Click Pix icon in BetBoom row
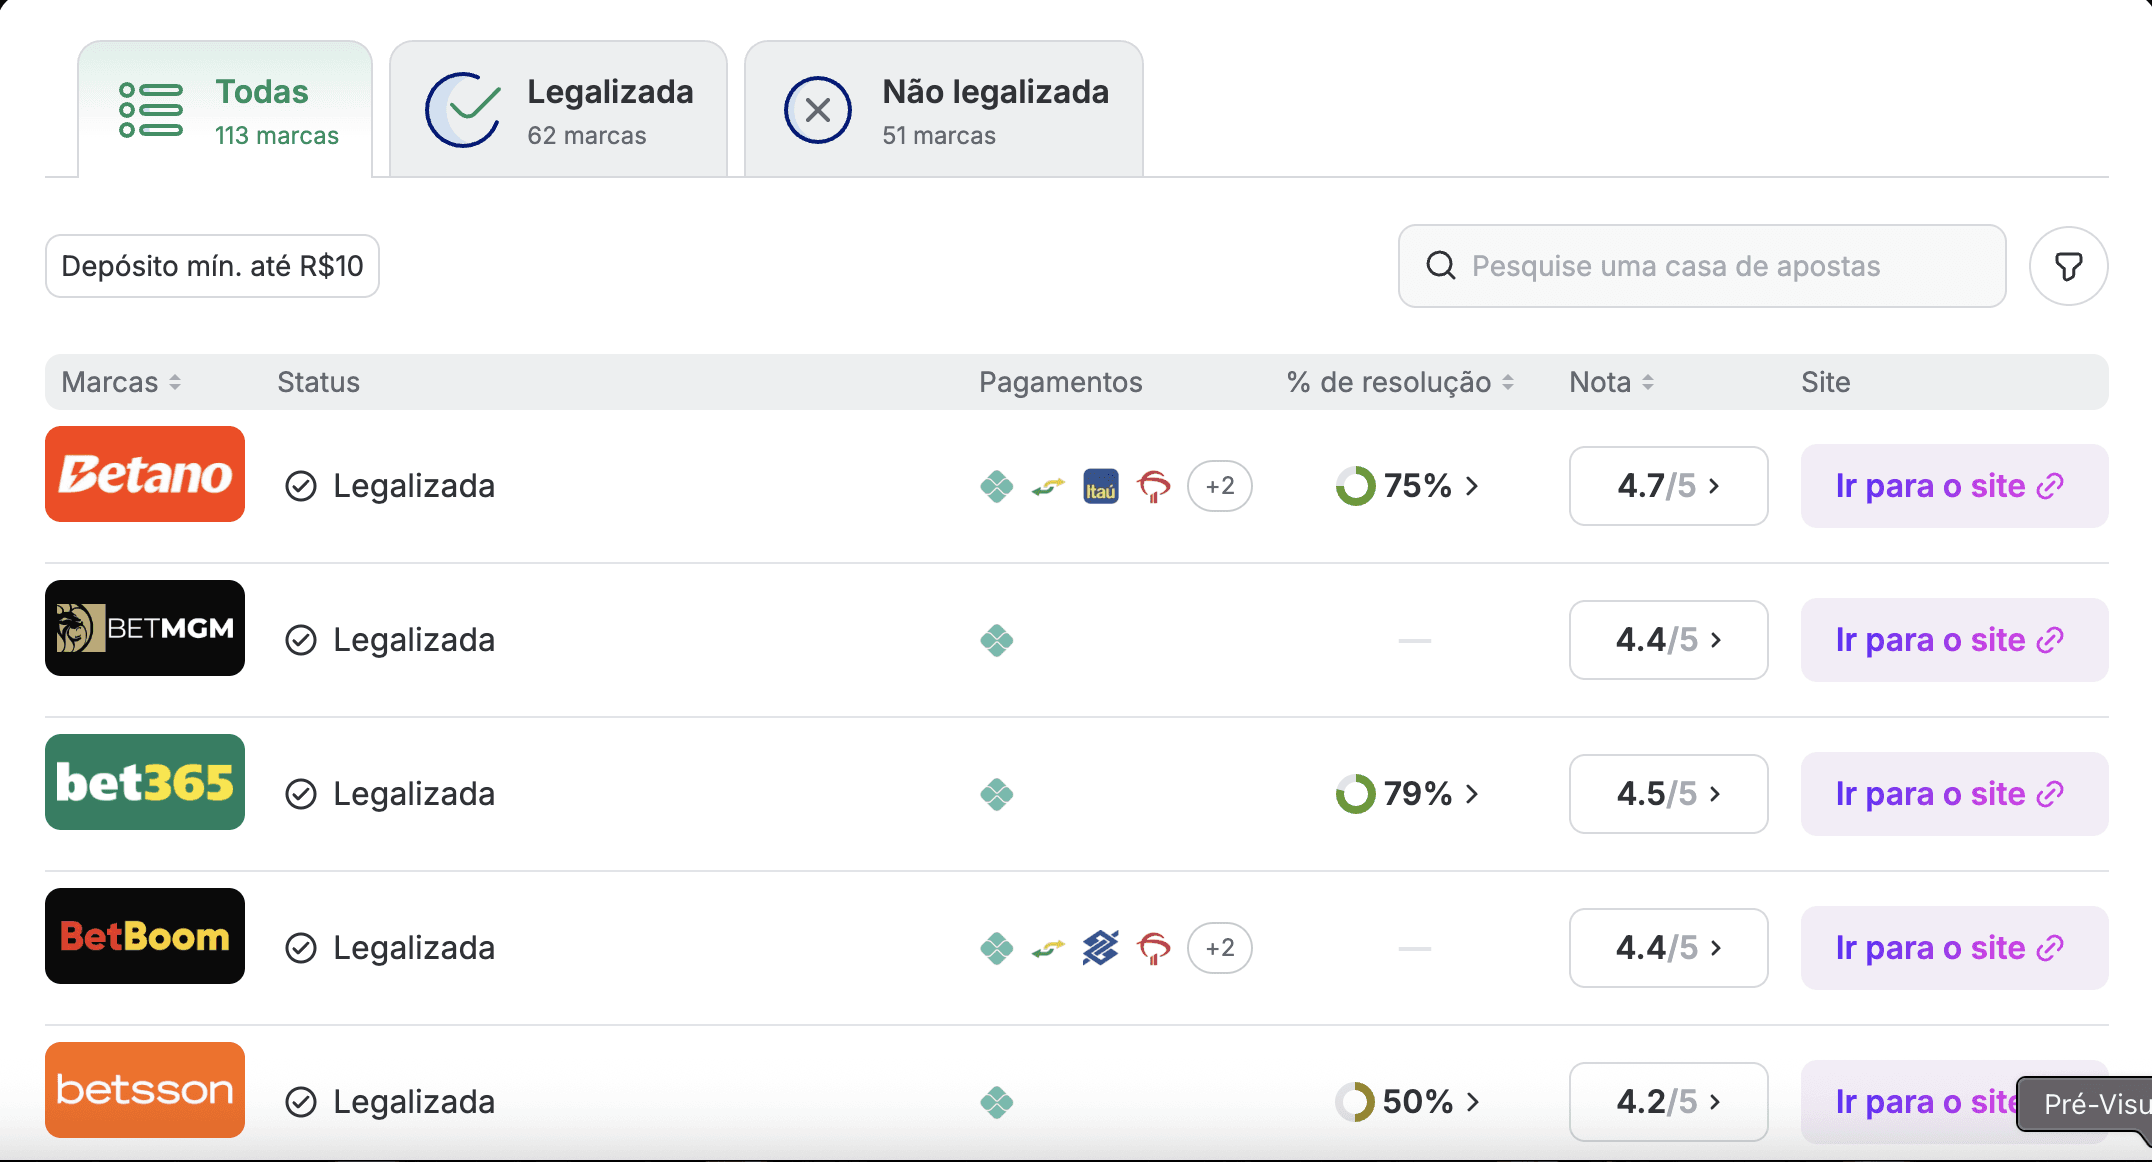 tap(997, 948)
